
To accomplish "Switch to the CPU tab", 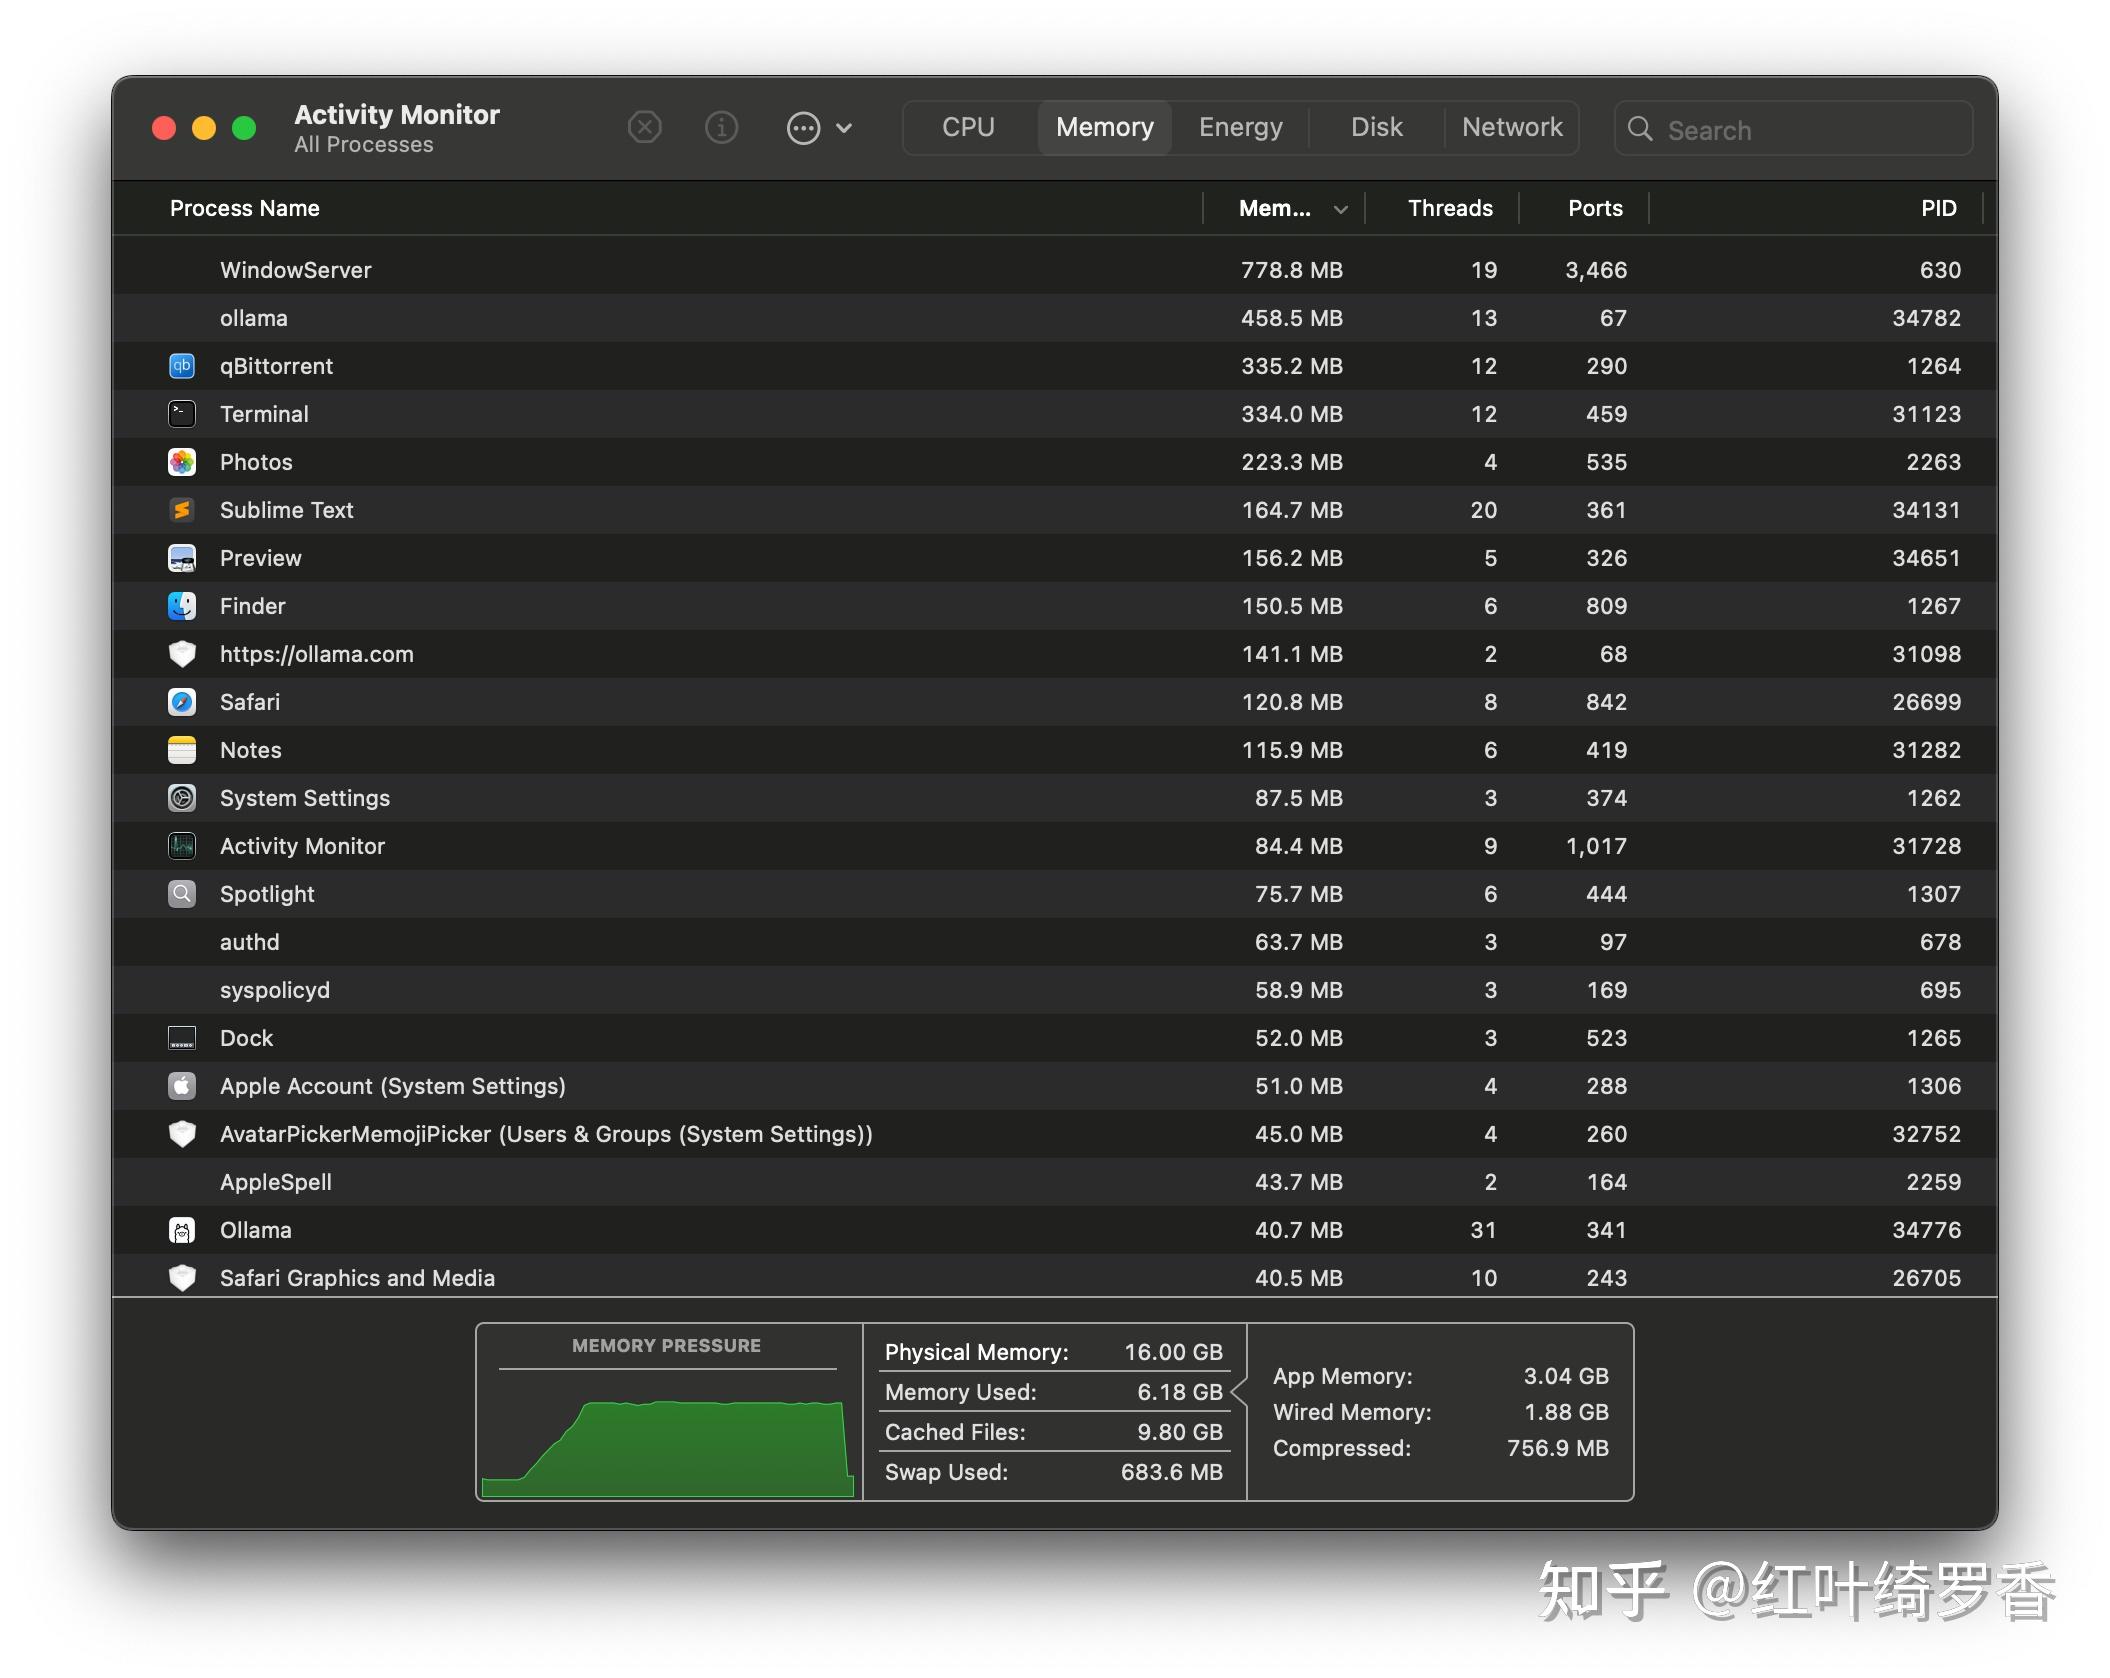I will pos(967,126).
